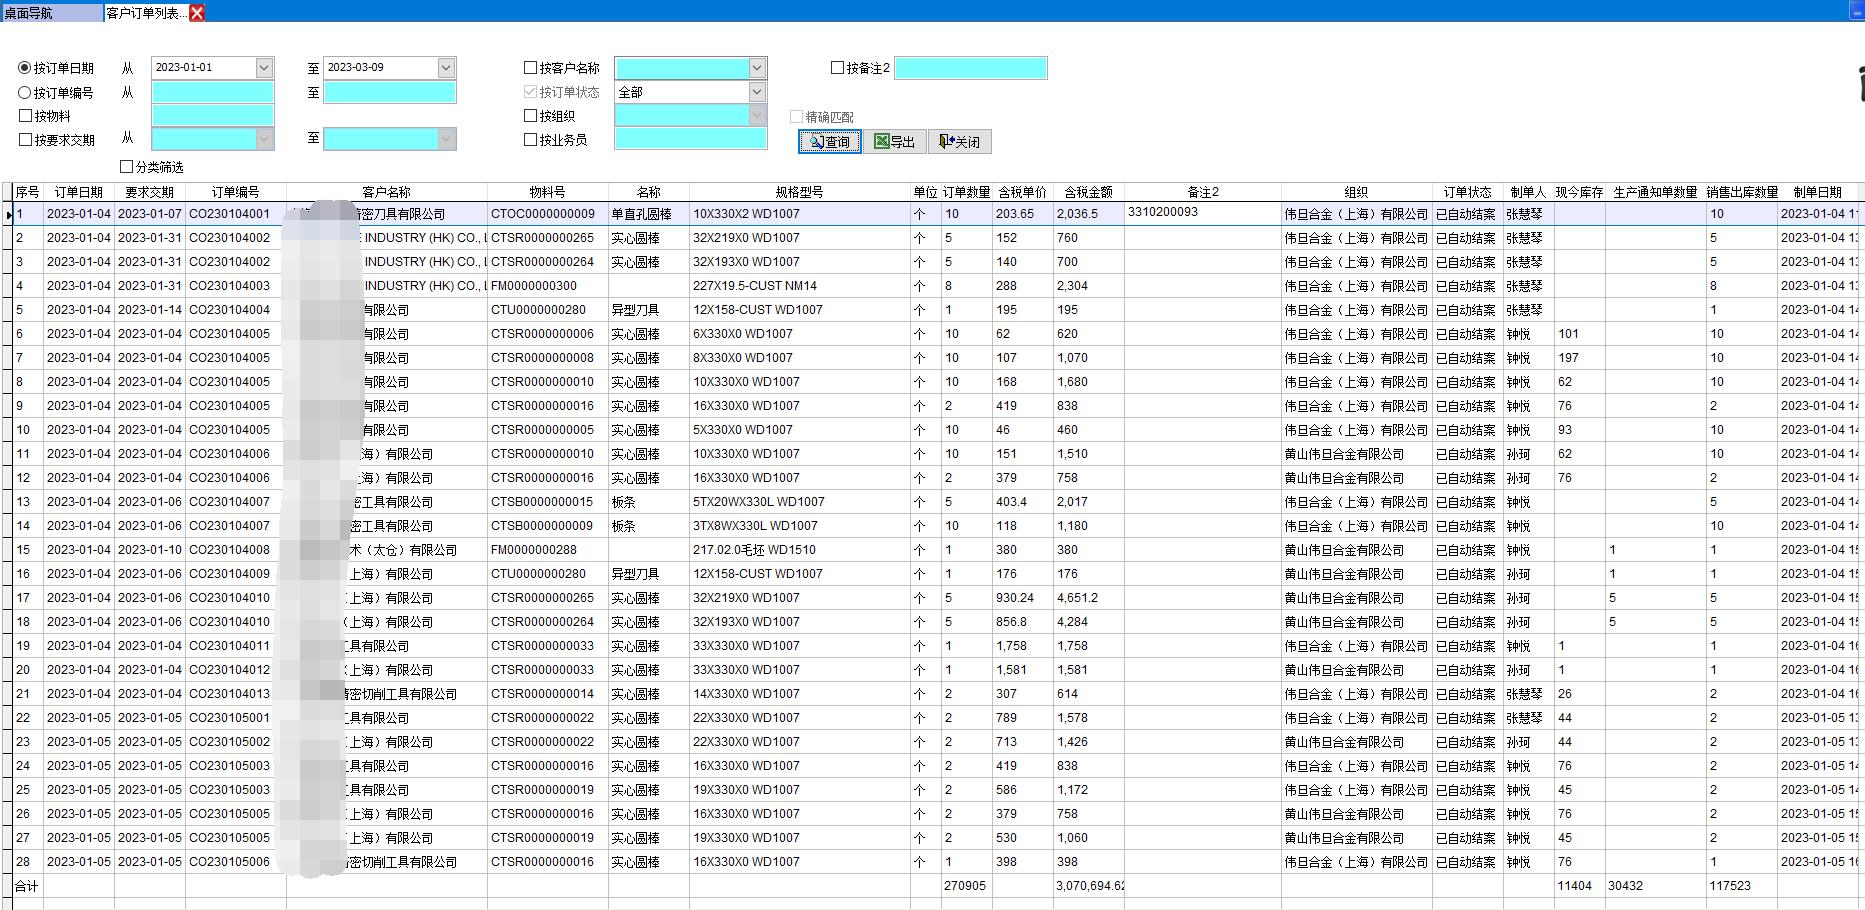Click the 查询 magnifier search button
The width and height of the screenshot is (1865, 910).
point(829,142)
